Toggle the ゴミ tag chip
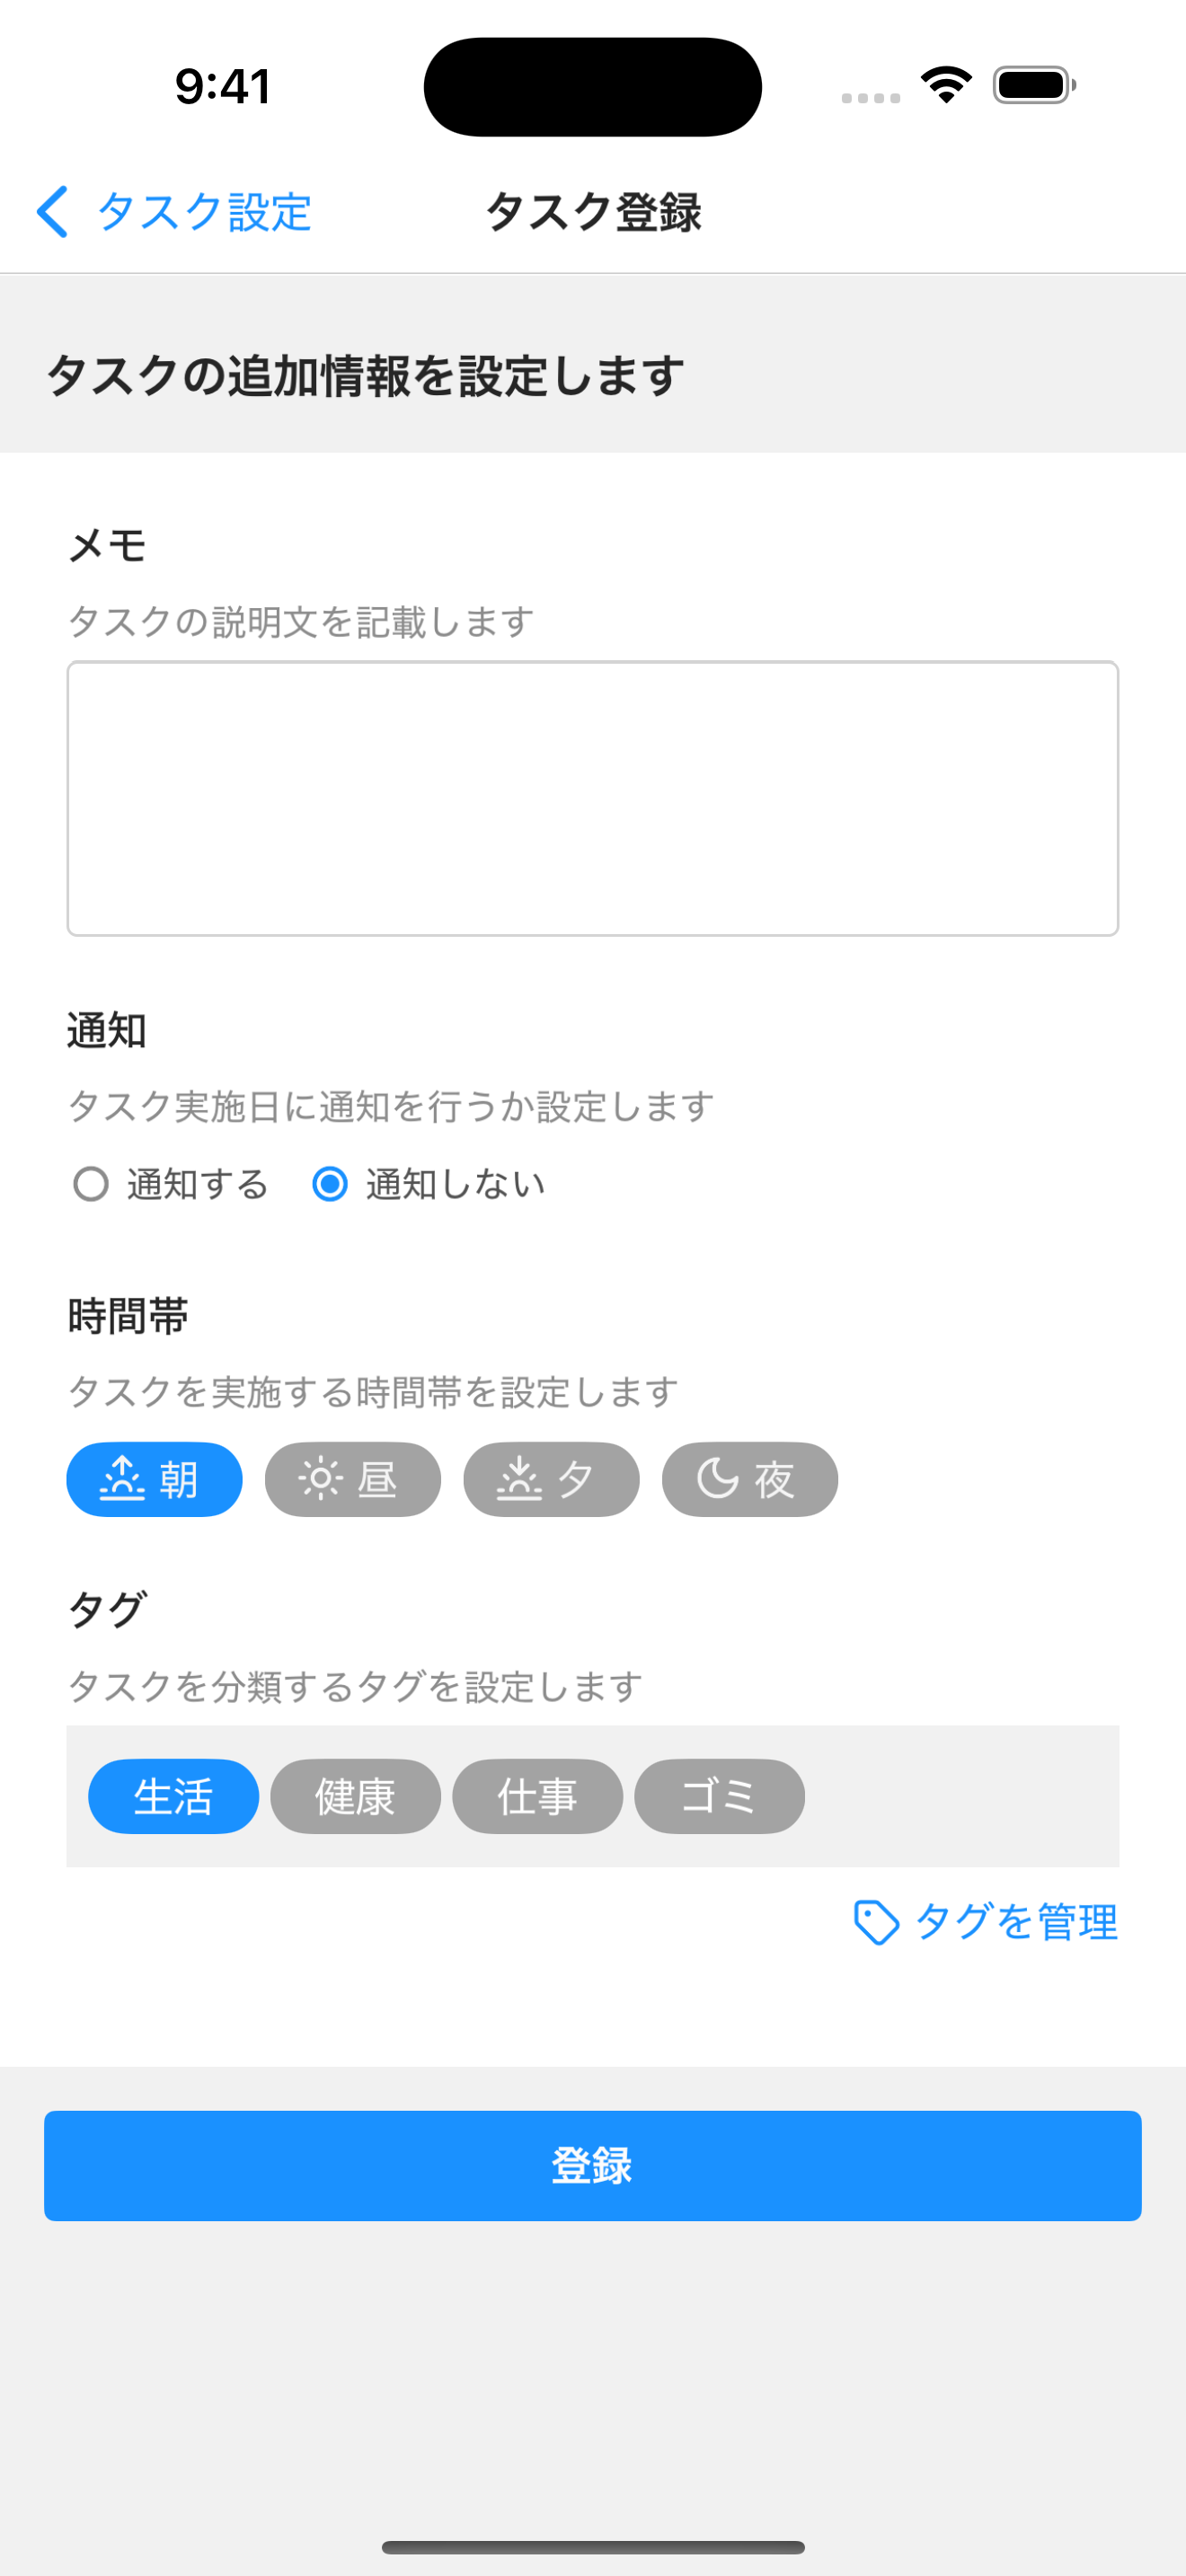The width and height of the screenshot is (1186, 2576). [x=719, y=1796]
